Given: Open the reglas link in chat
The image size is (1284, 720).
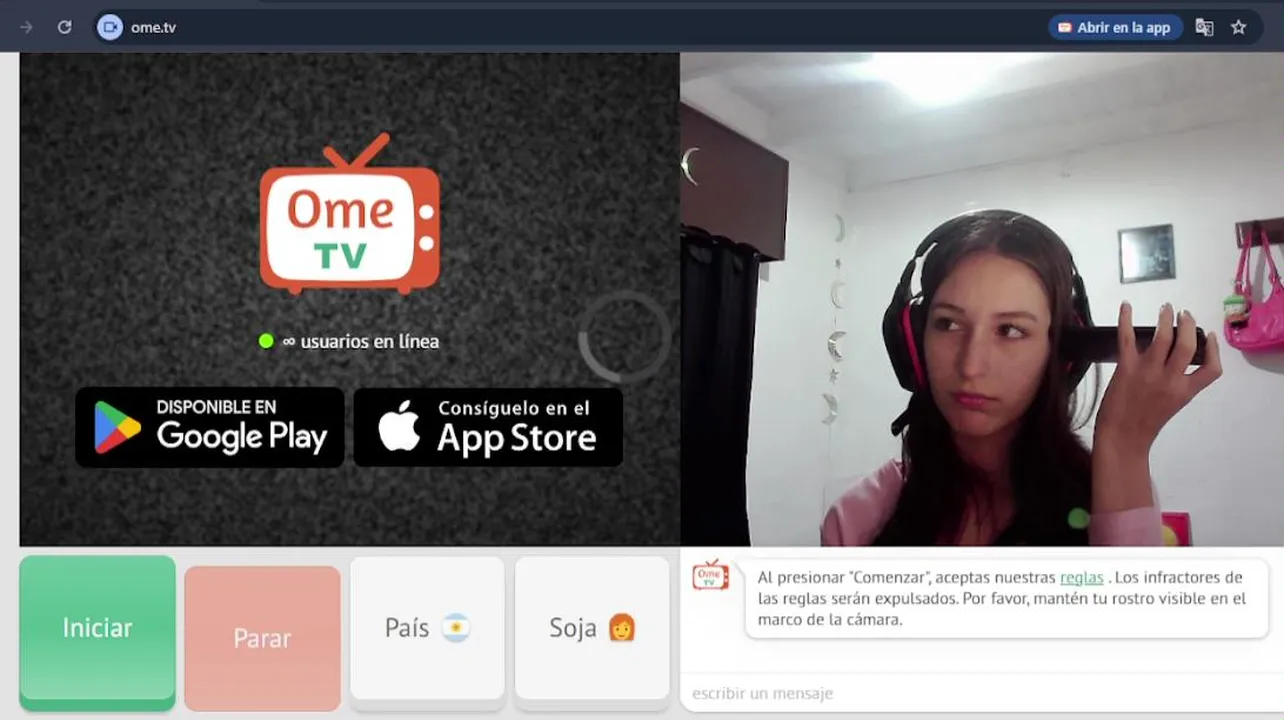Looking at the screenshot, I should click(x=1081, y=577).
